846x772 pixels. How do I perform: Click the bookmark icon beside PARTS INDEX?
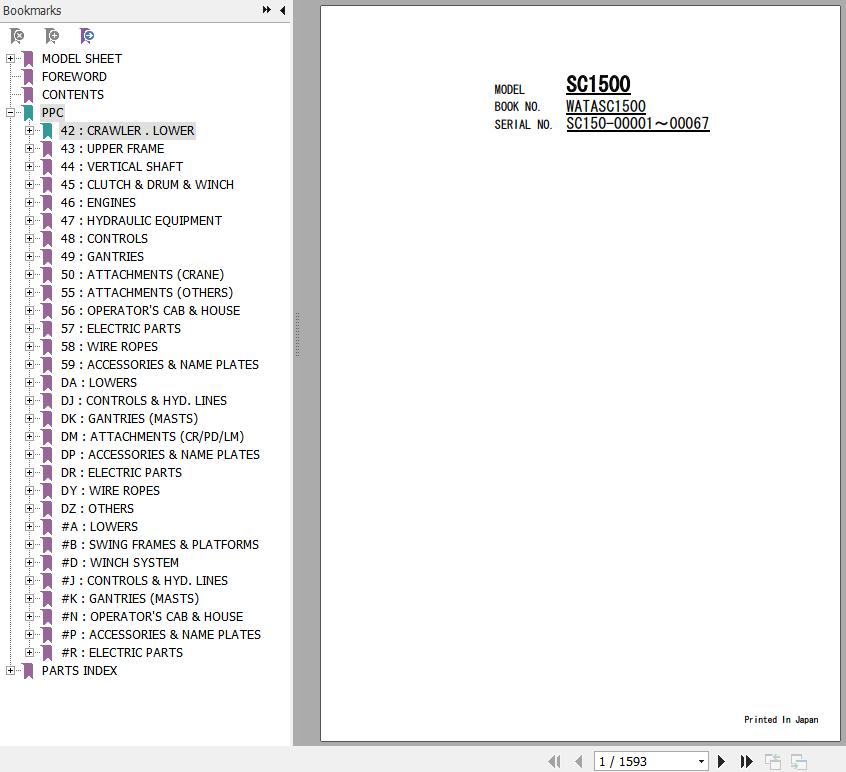coord(29,670)
